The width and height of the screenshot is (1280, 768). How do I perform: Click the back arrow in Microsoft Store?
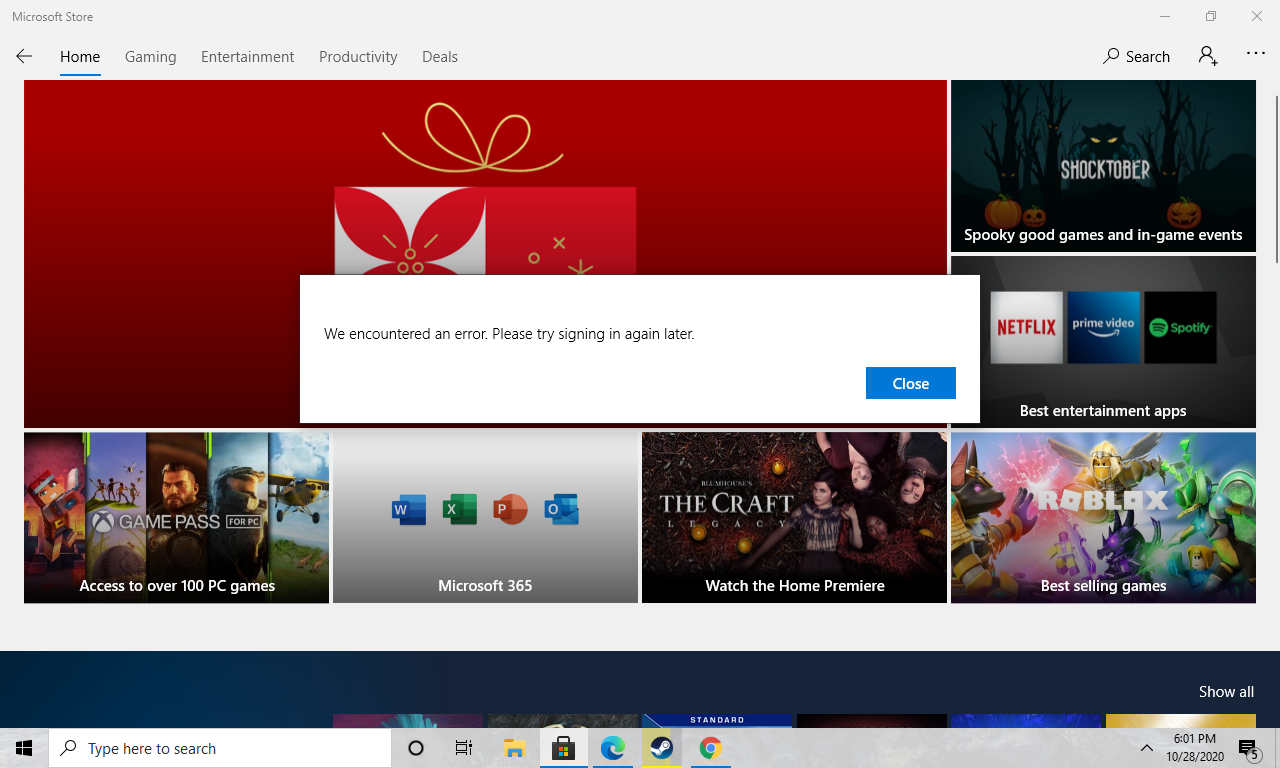click(24, 56)
